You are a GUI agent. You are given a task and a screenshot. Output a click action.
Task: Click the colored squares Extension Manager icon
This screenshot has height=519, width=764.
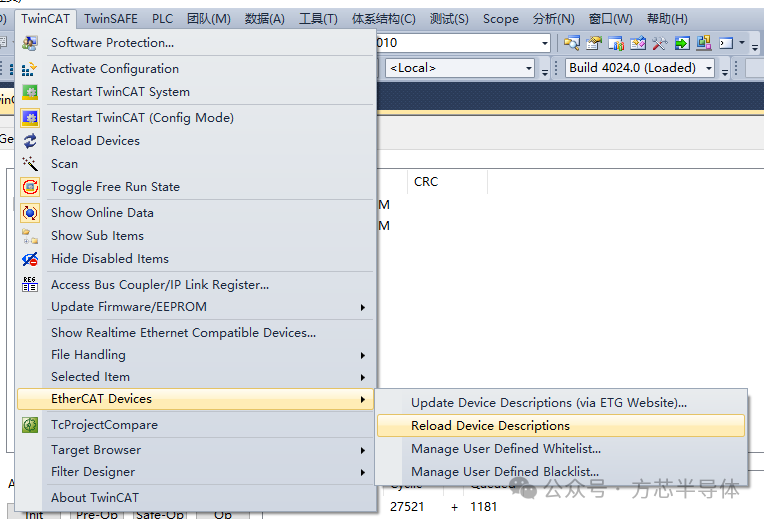(x=704, y=43)
